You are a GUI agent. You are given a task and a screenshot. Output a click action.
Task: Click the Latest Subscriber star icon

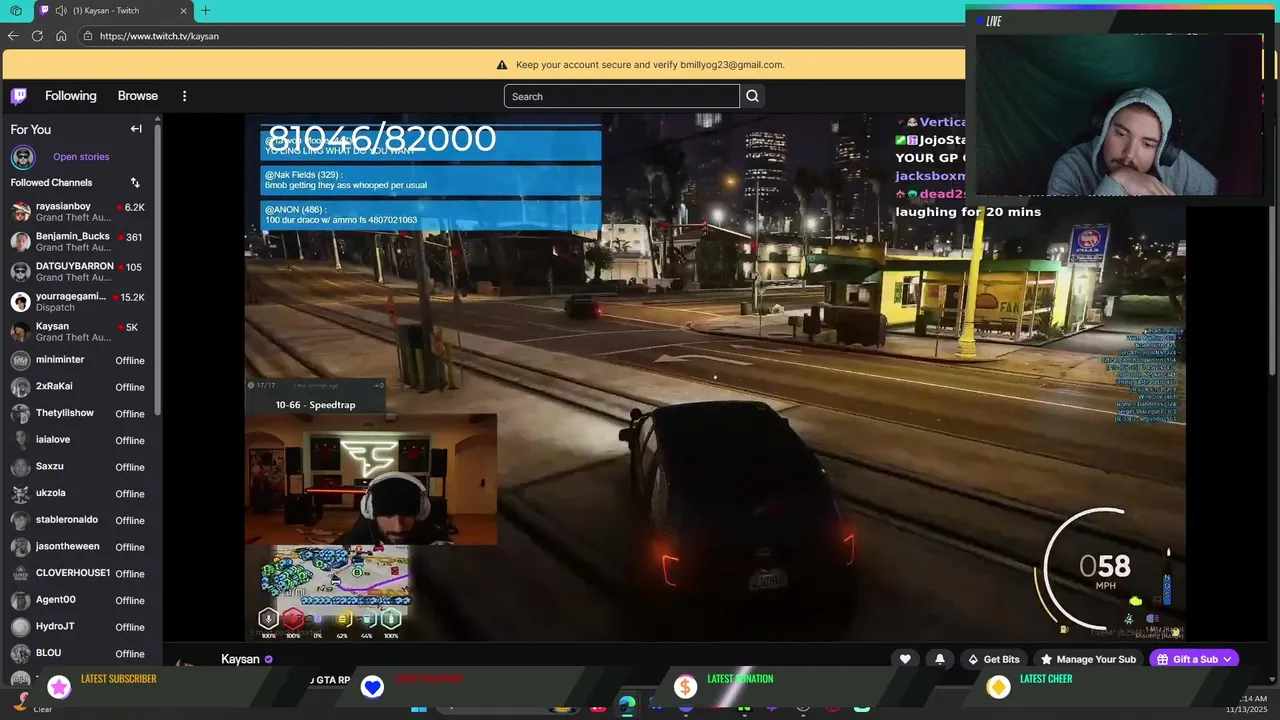tap(59, 686)
